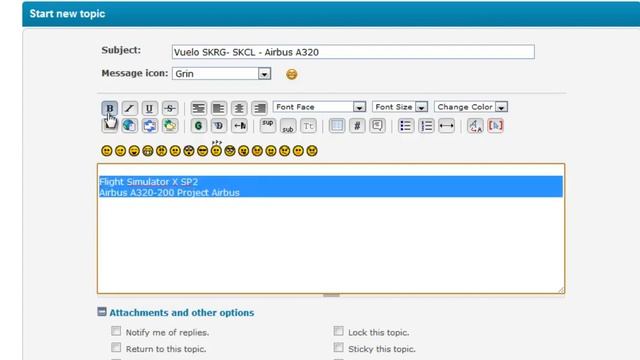Left align the selected text
640x360 pixels.
tap(219, 108)
